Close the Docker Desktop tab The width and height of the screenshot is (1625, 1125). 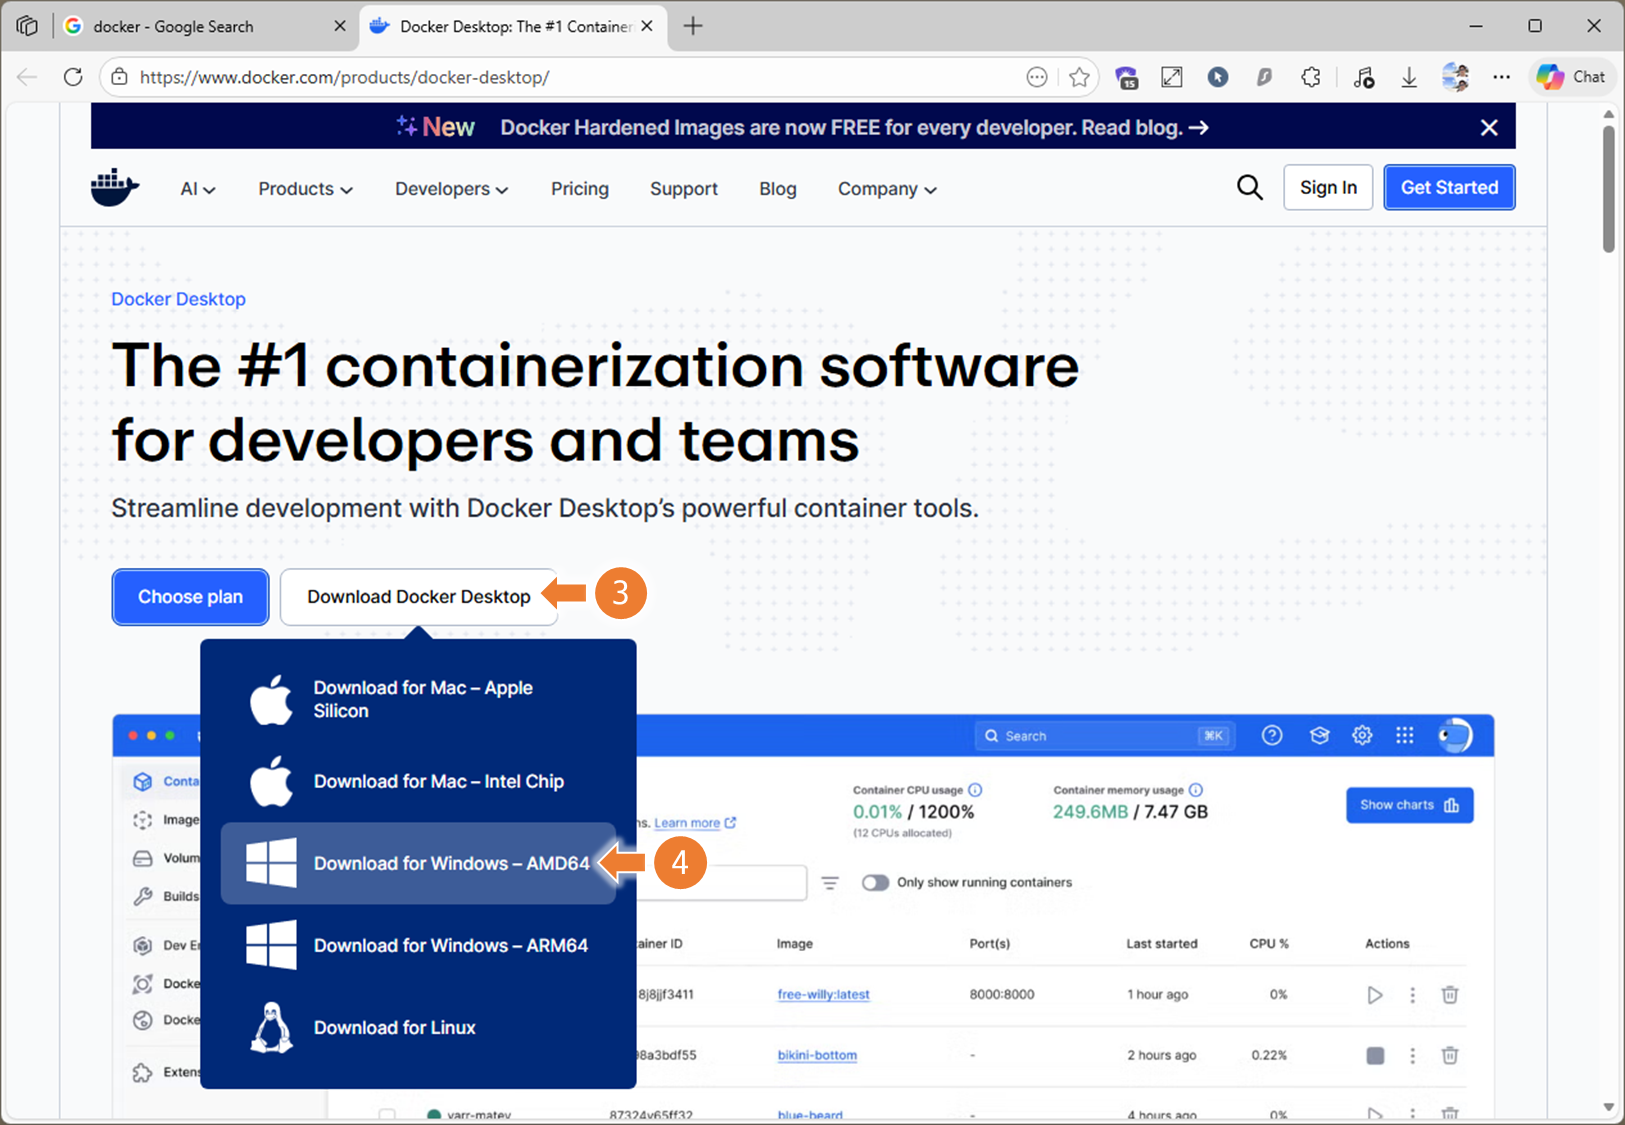pos(647,26)
